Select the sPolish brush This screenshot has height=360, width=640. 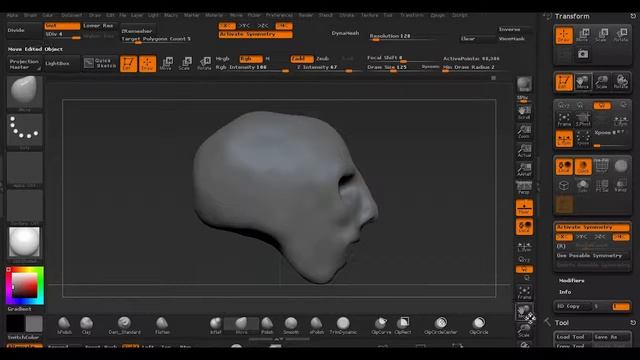[317, 326]
